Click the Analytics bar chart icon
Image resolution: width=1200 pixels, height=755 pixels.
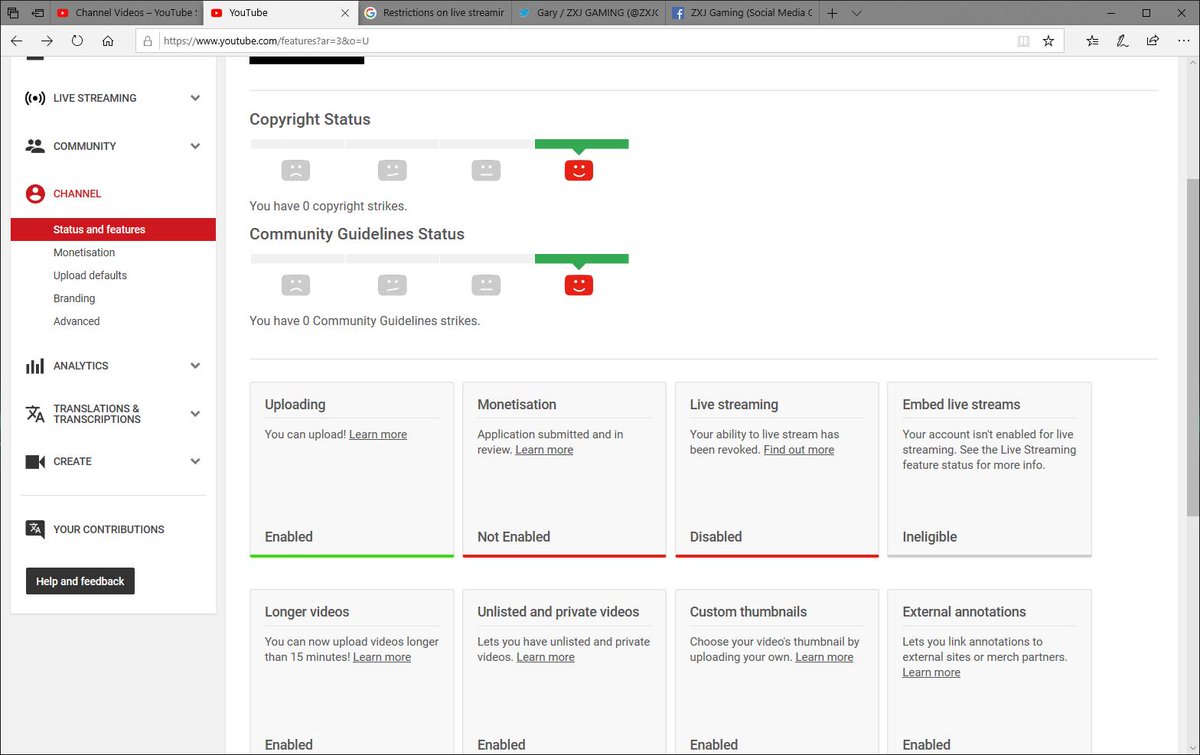click(x=35, y=366)
